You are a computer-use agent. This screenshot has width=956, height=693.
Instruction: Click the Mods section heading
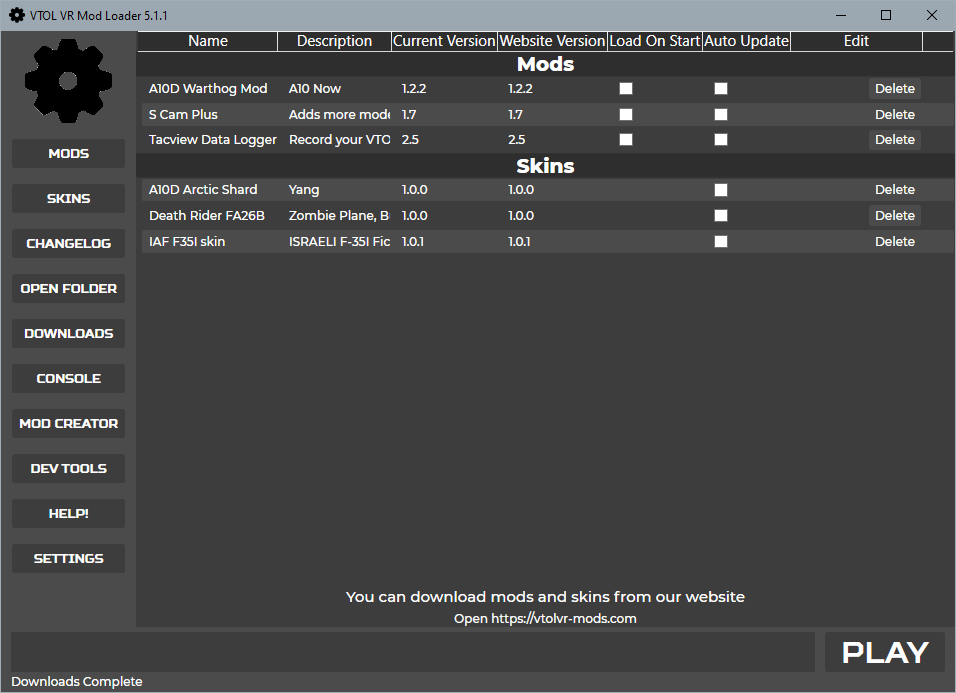(545, 65)
